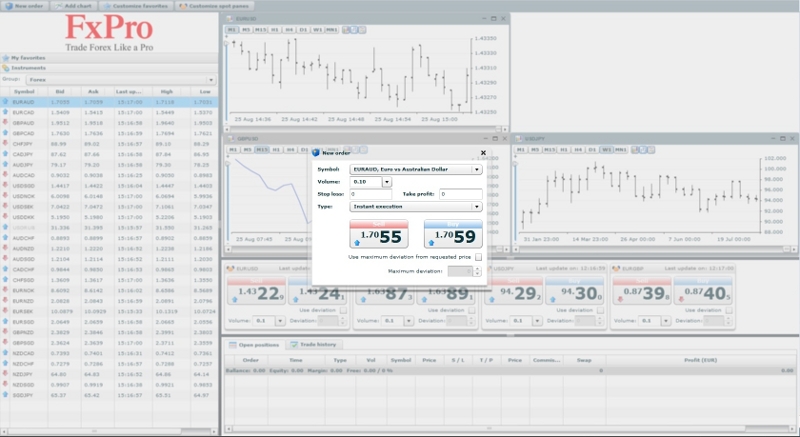Click the EURUSD chart window title icon

231,18
